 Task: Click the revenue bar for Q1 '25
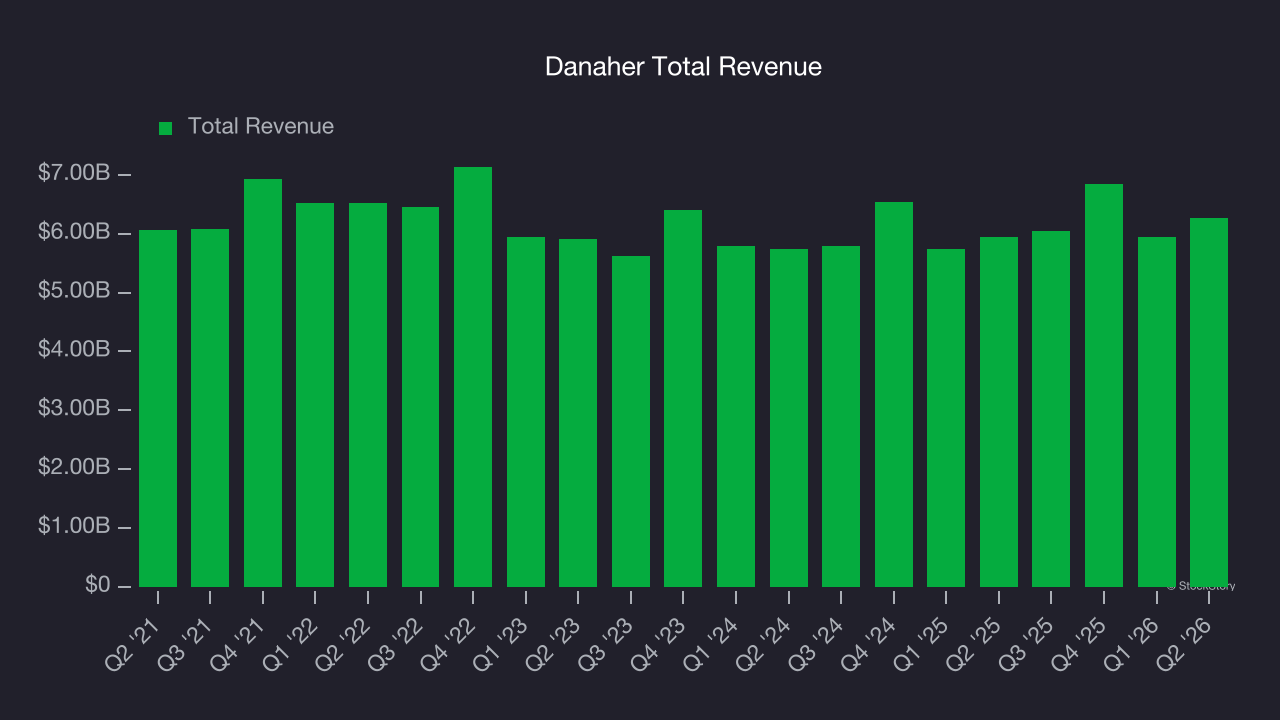coord(946,418)
